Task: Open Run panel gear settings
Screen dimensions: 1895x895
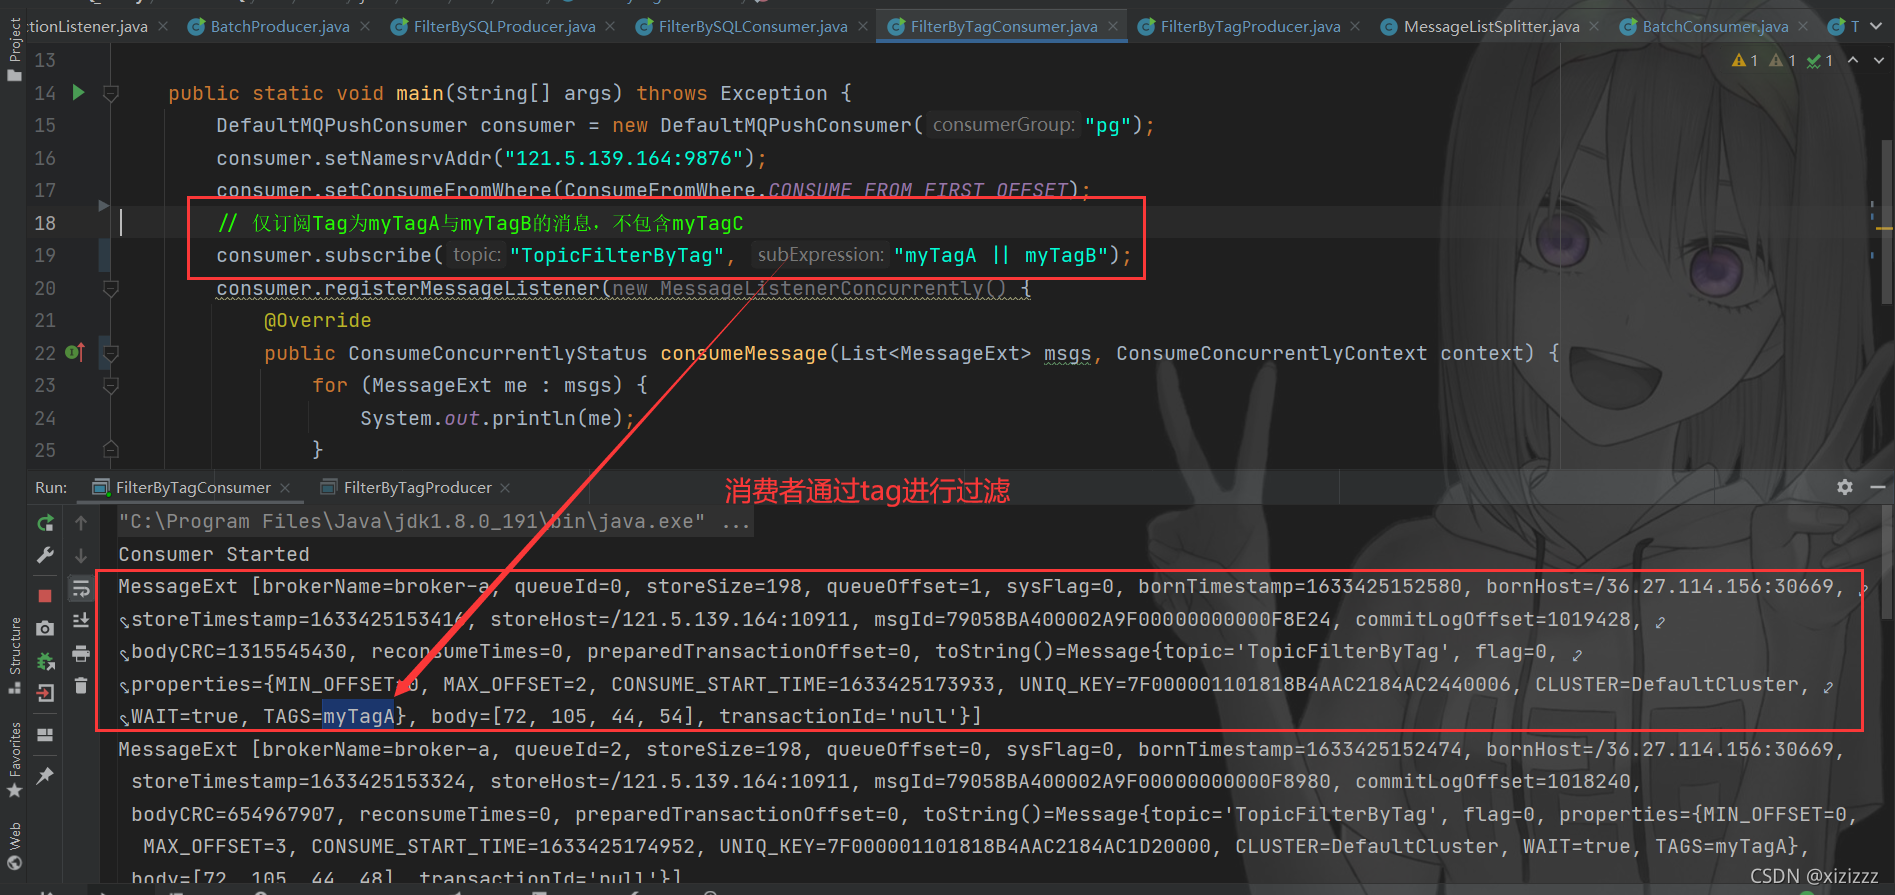Action: (1845, 487)
